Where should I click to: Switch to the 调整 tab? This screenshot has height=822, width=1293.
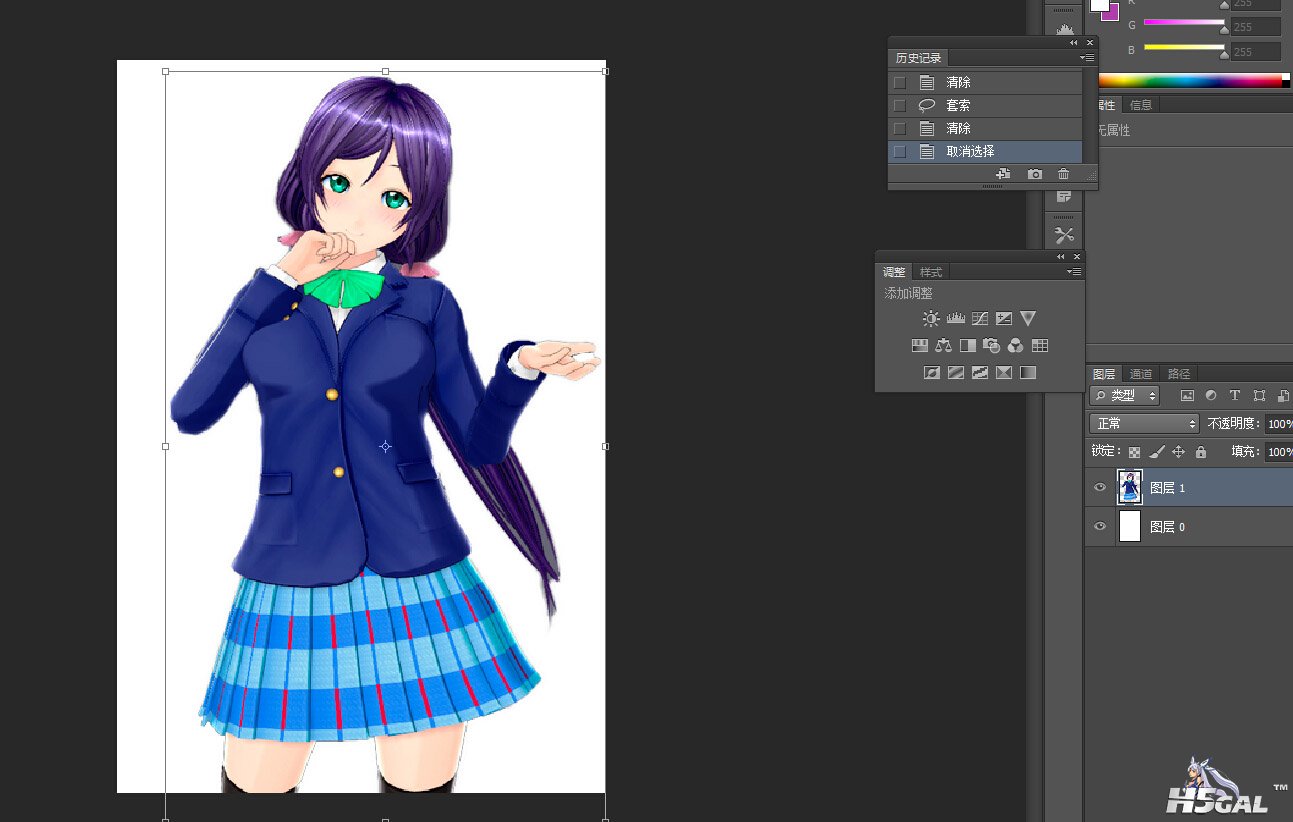point(894,272)
